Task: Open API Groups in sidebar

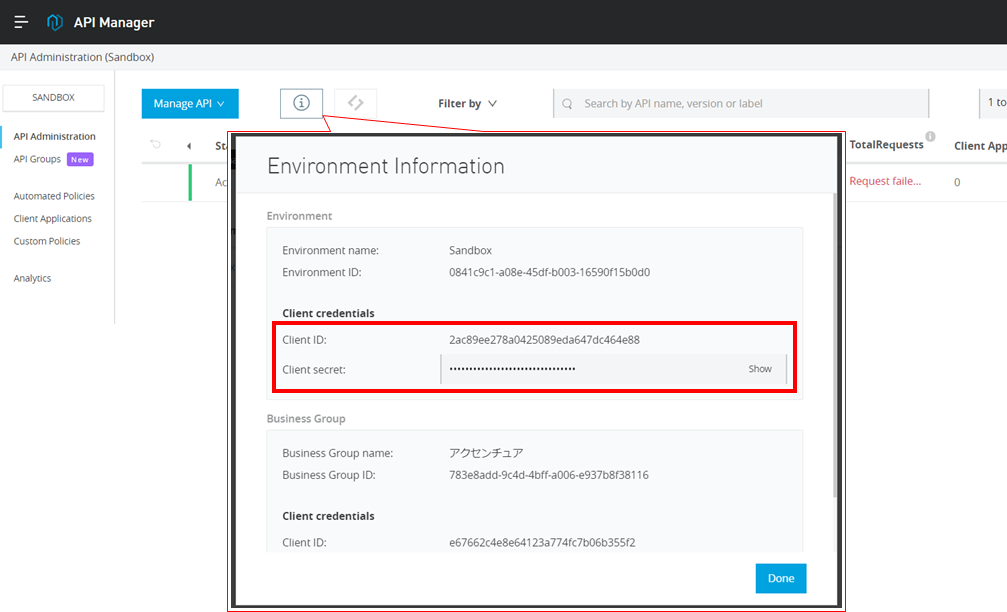Action: [x=38, y=159]
